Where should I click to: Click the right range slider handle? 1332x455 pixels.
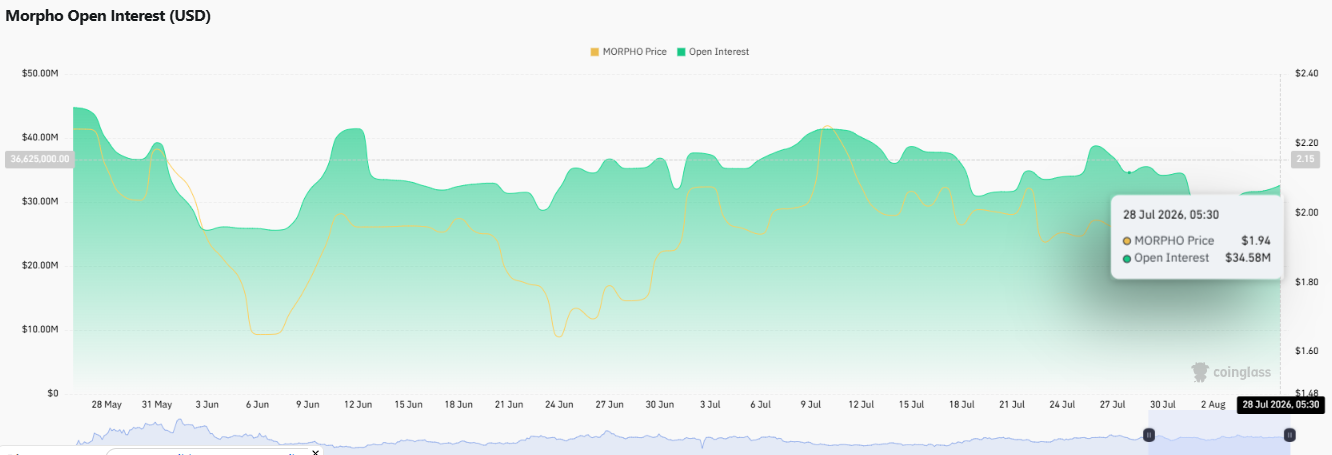(x=1290, y=435)
